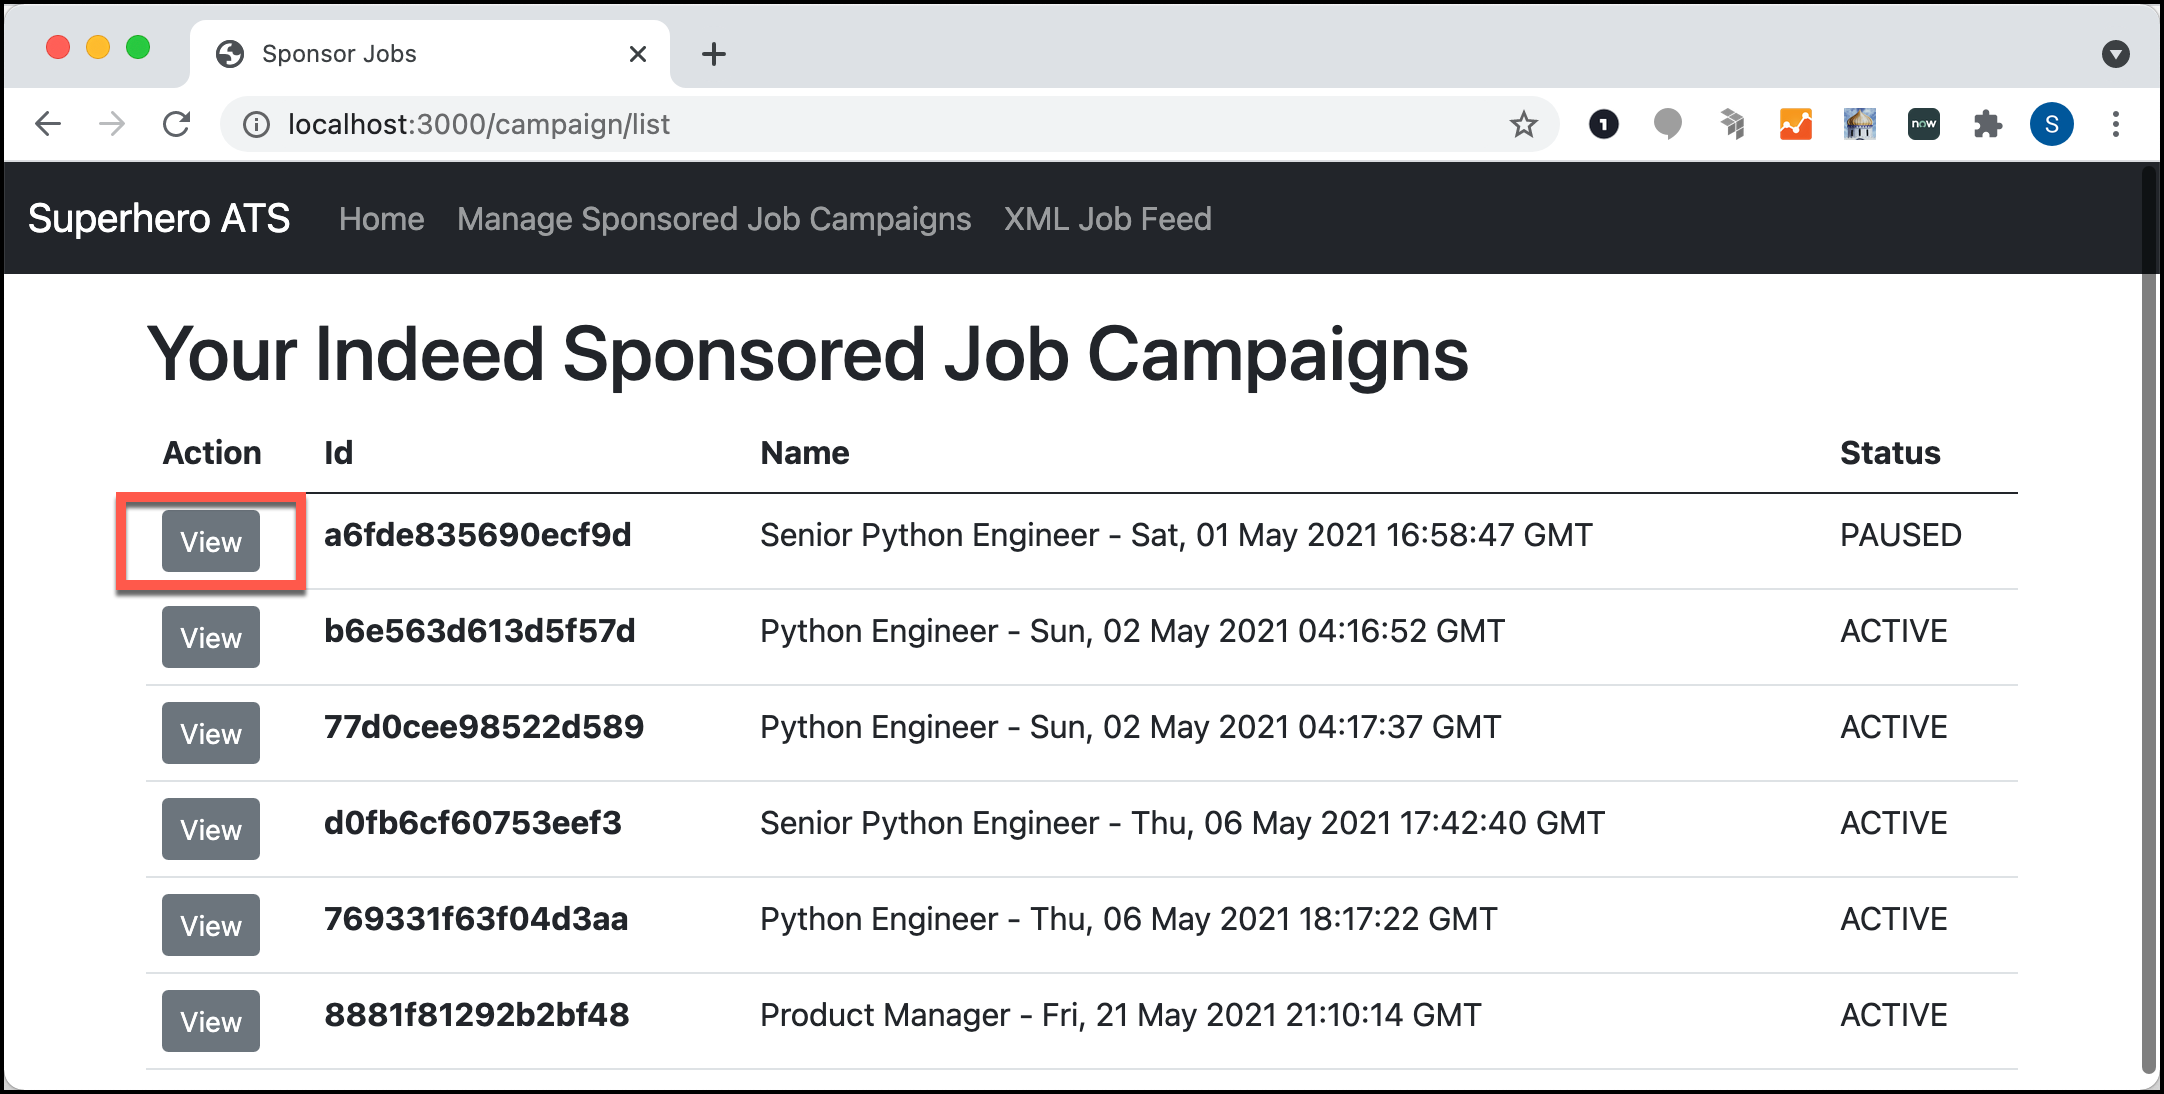Click the Product Manager campaign name
This screenshot has width=2164, height=1094.
1121,1015
